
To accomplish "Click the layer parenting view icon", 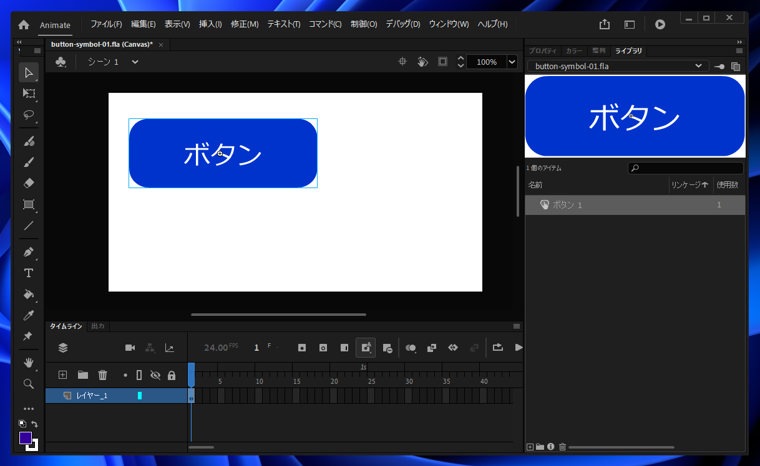I will tap(150, 348).
